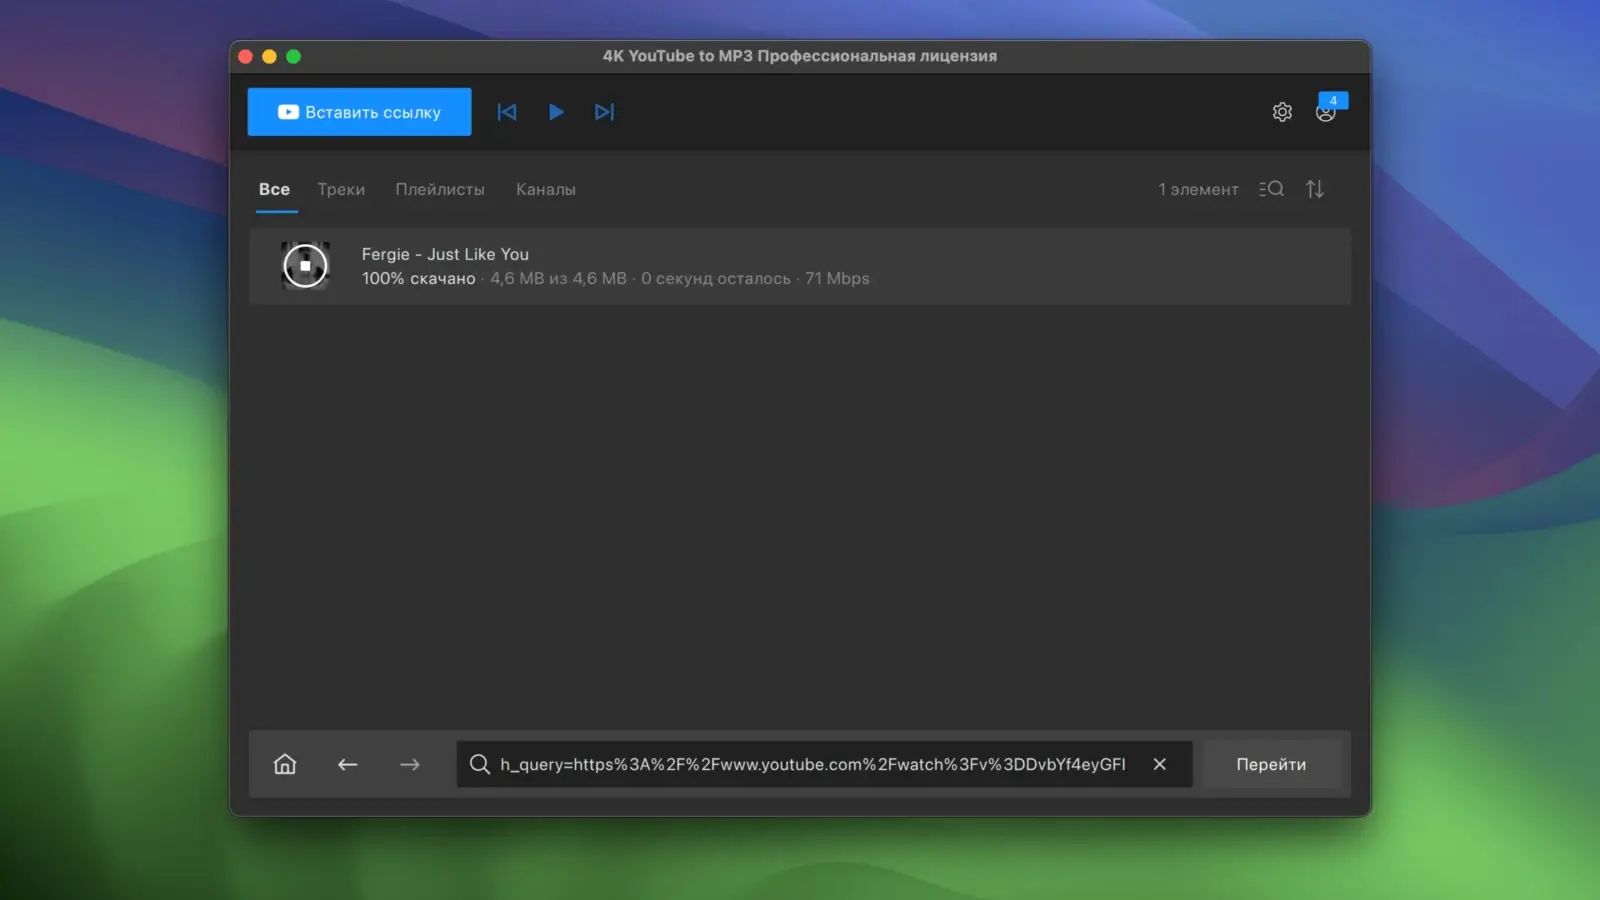Click the forward navigation arrow
The height and width of the screenshot is (900, 1600).
coord(409,764)
